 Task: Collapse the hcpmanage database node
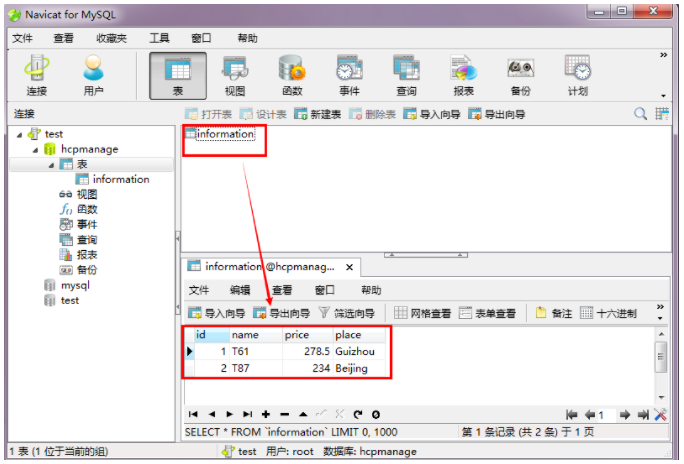tap(35, 150)
